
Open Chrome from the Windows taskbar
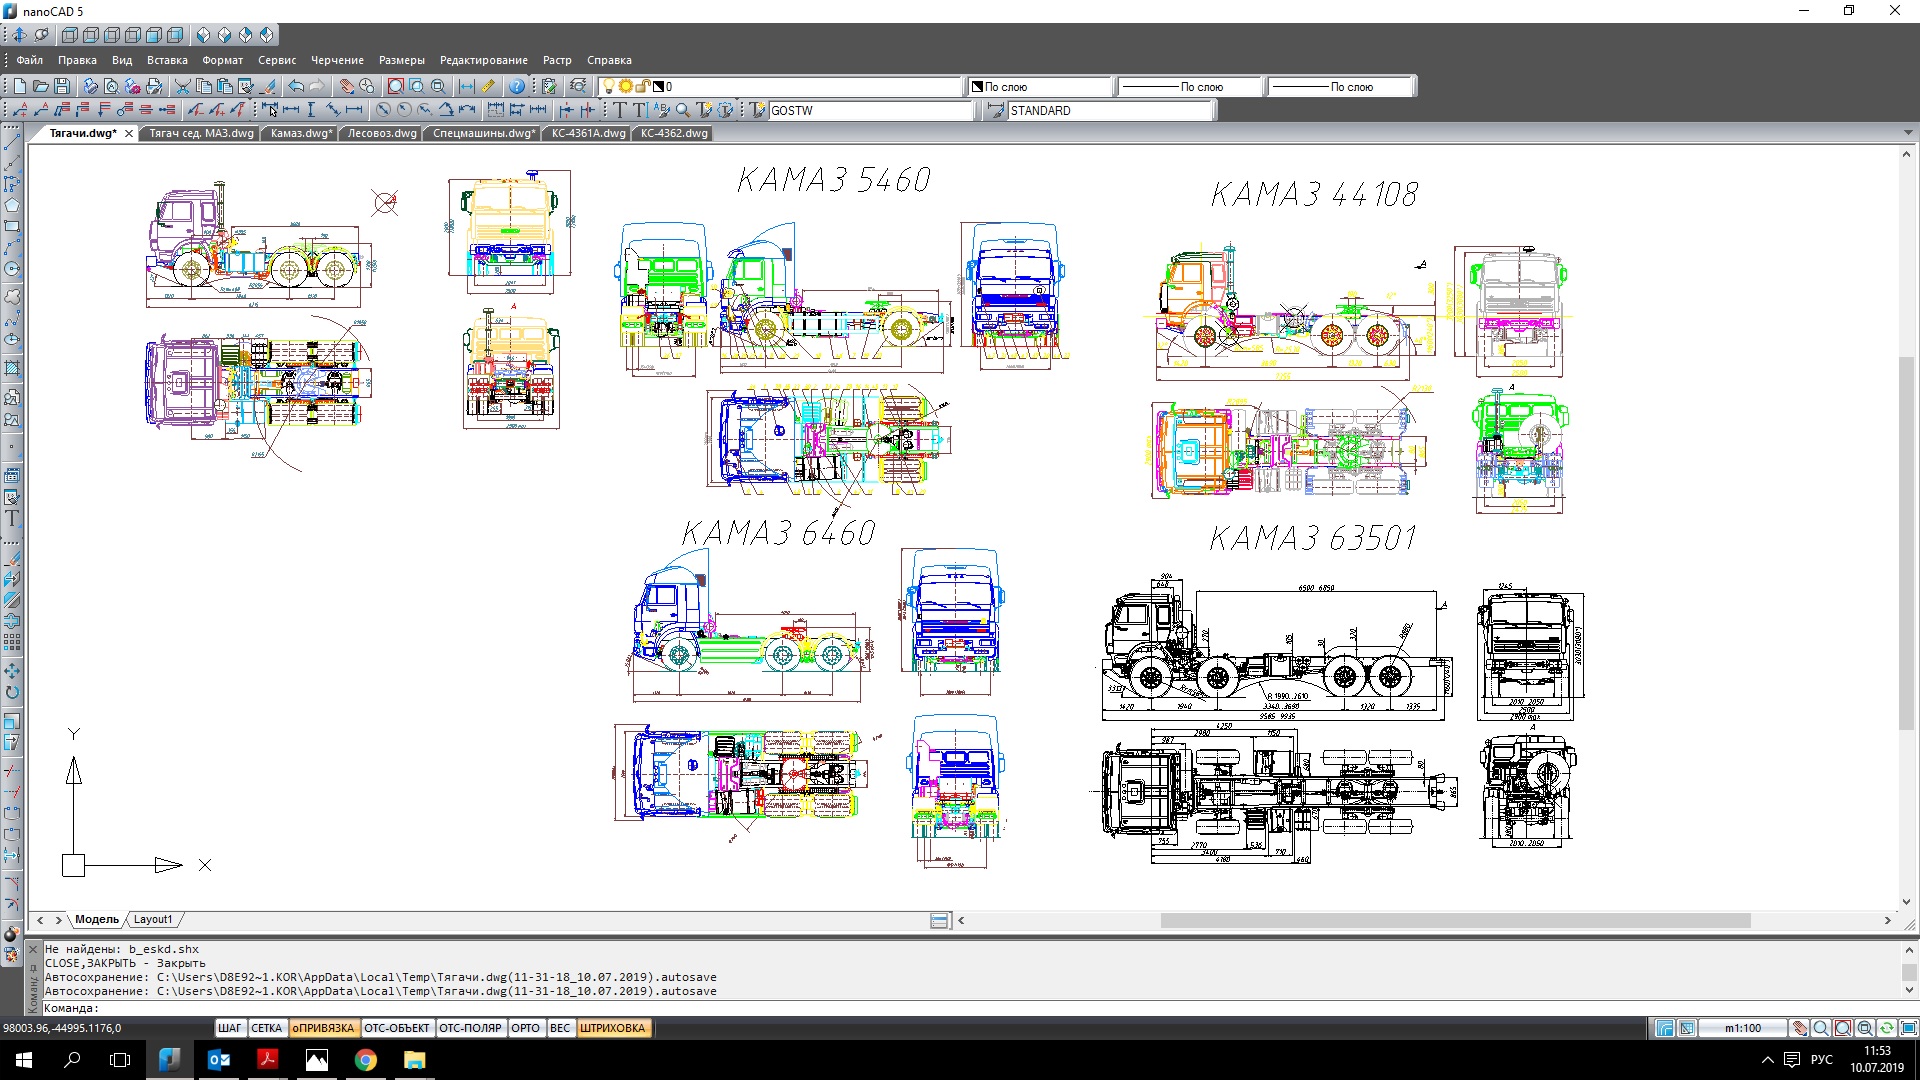point(366,1060)
